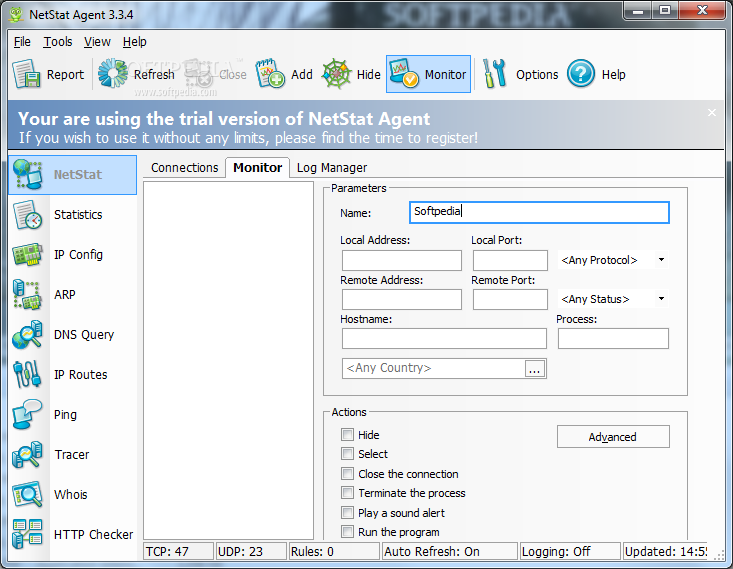The image size is (733, 569).
Task: Click the Process field
Action: tap(613, 339)
